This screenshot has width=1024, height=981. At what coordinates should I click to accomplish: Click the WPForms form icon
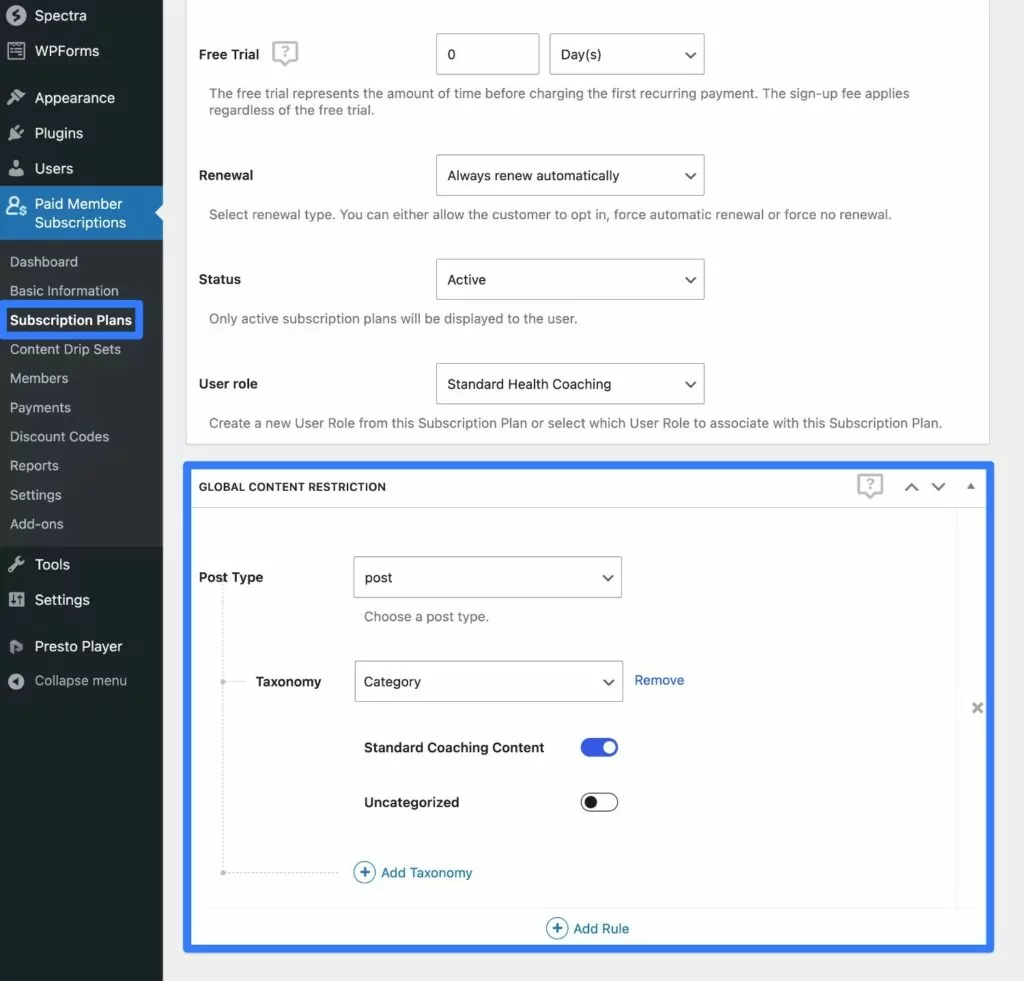(16, 50)
